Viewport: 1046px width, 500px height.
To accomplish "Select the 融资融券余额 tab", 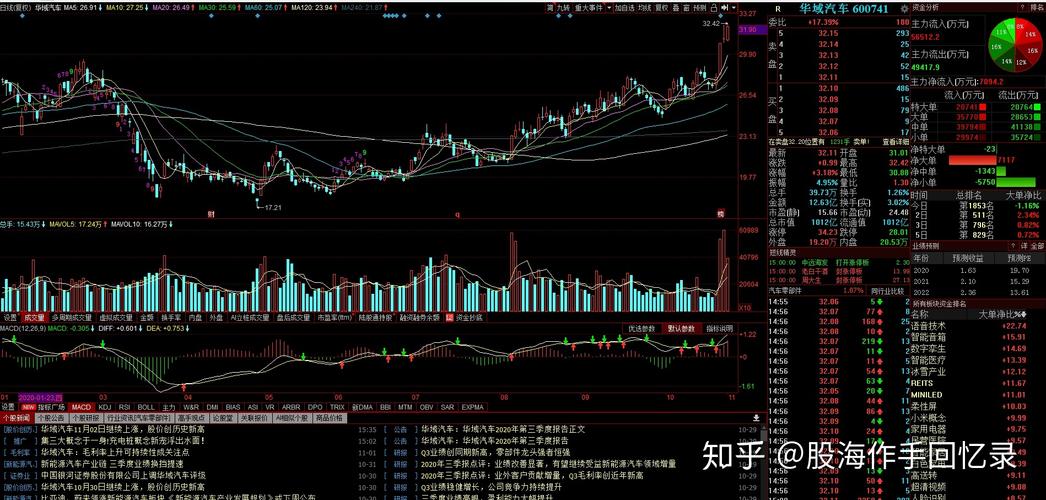I will coord(421,318).
